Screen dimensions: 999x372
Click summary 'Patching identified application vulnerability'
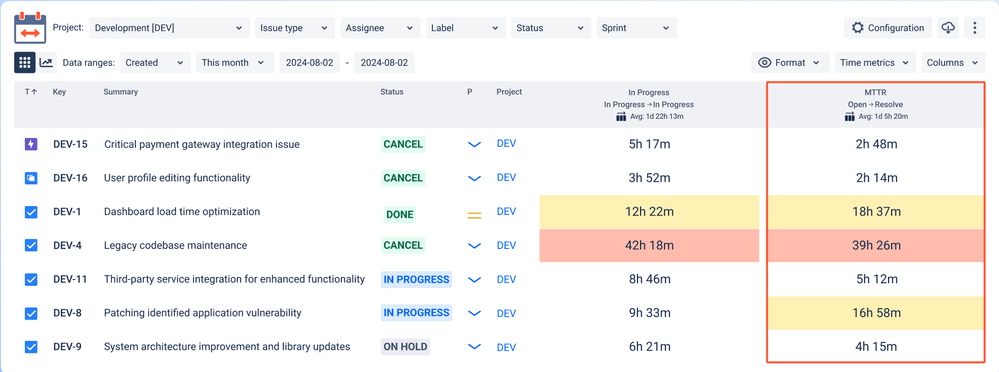click(203, 313)
